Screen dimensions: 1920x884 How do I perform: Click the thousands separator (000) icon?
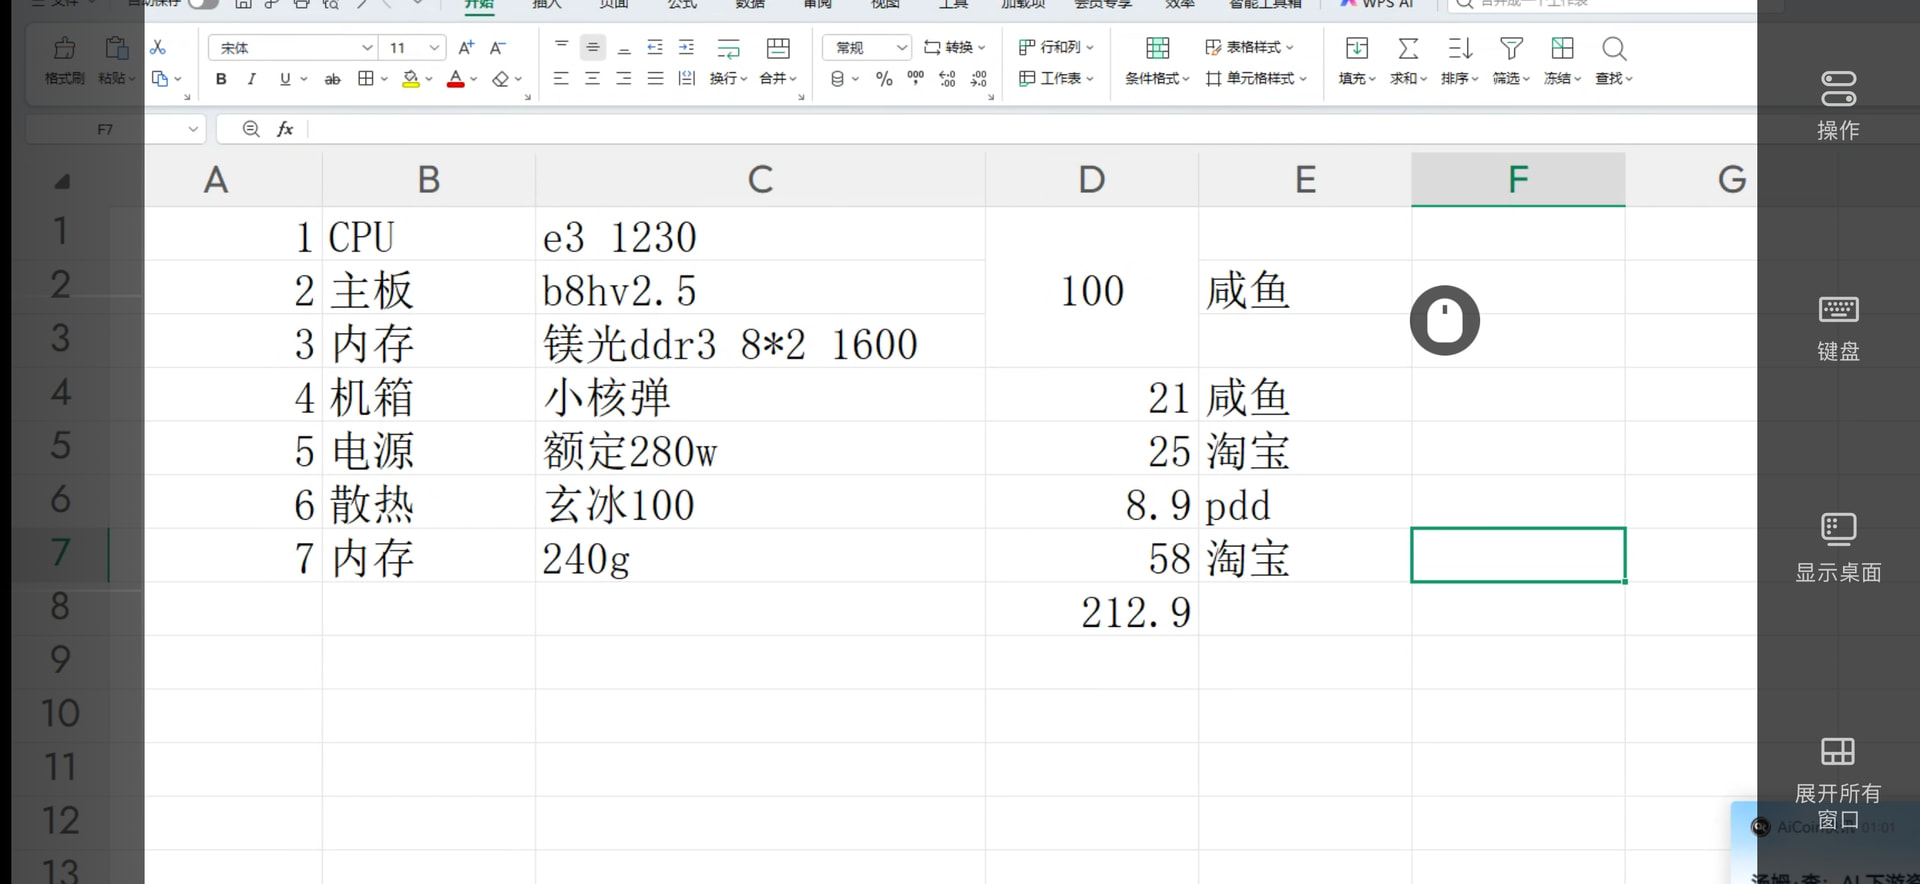click(916, 77)
